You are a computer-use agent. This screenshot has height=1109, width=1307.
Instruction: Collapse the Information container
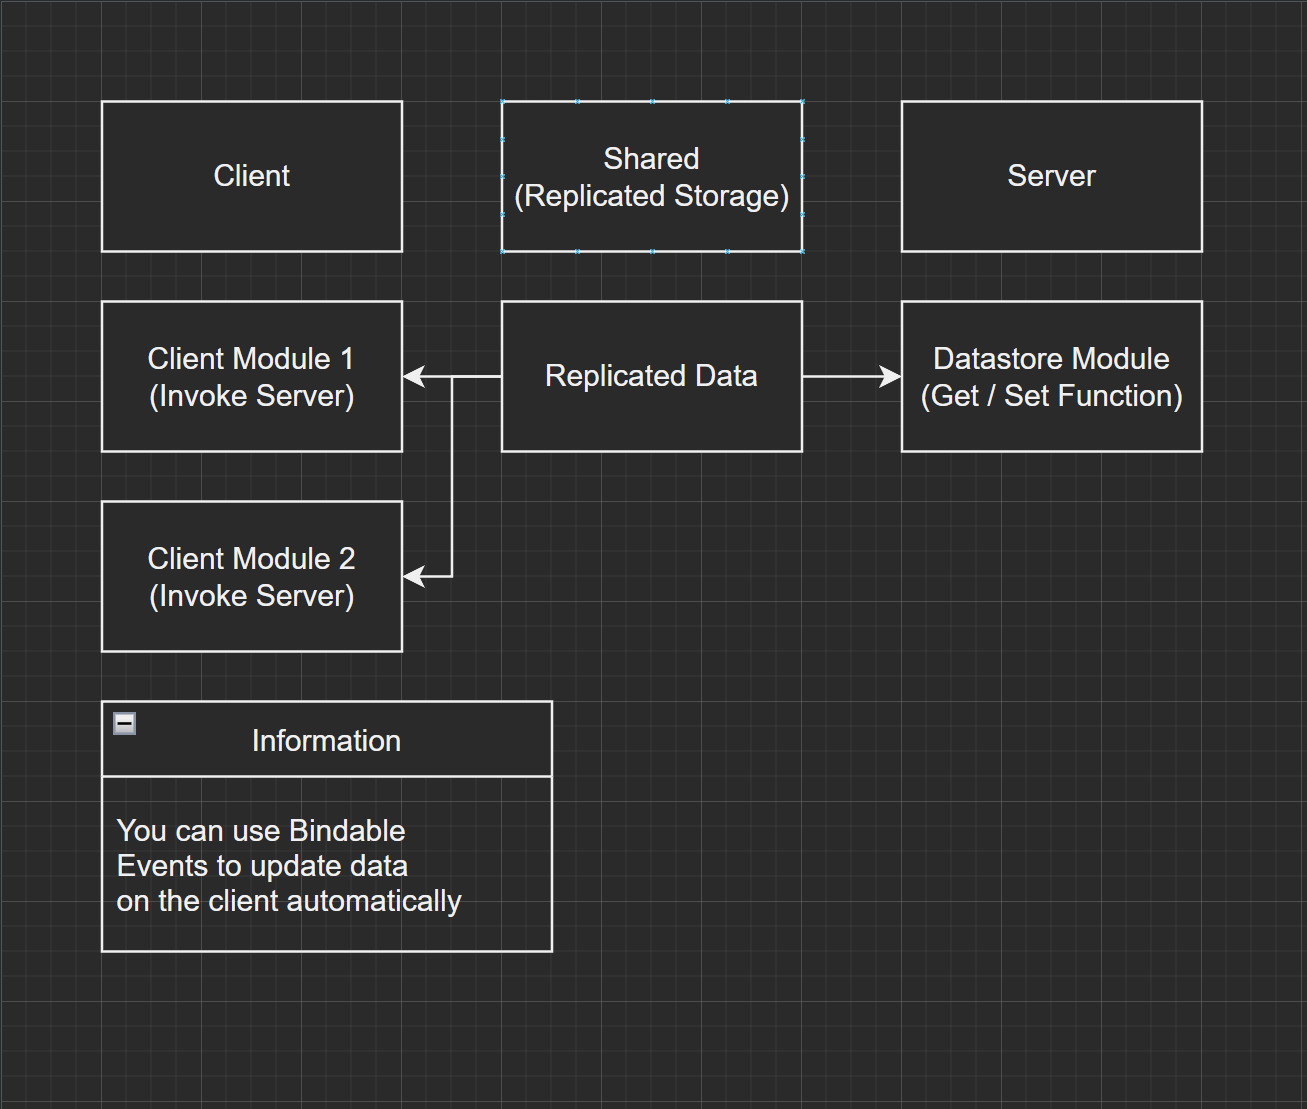125,723
